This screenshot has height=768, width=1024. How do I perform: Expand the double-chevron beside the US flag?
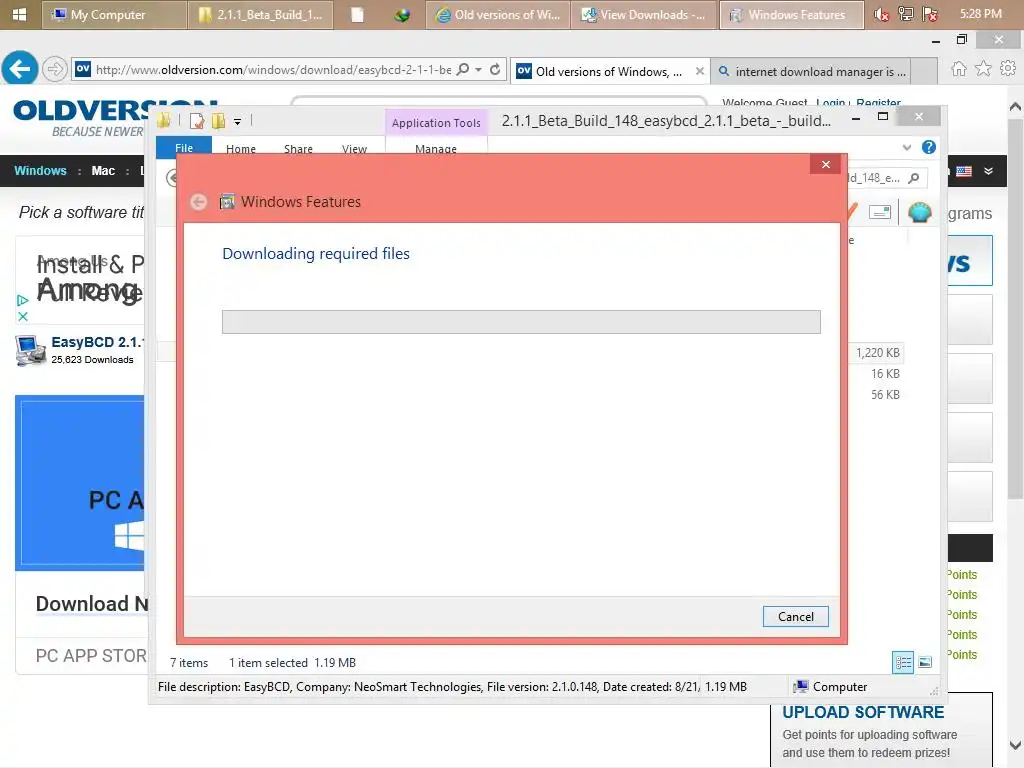tap(989, 171)
